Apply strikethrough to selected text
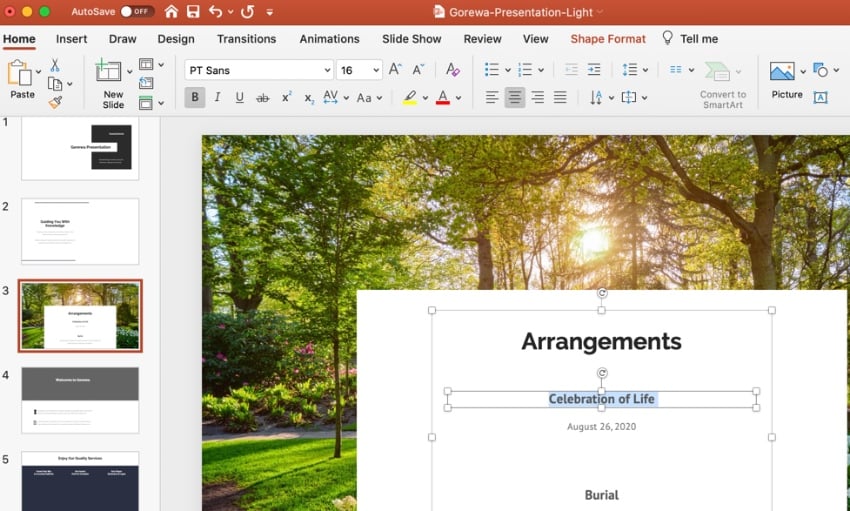The image size is (850, 511). 263,98
